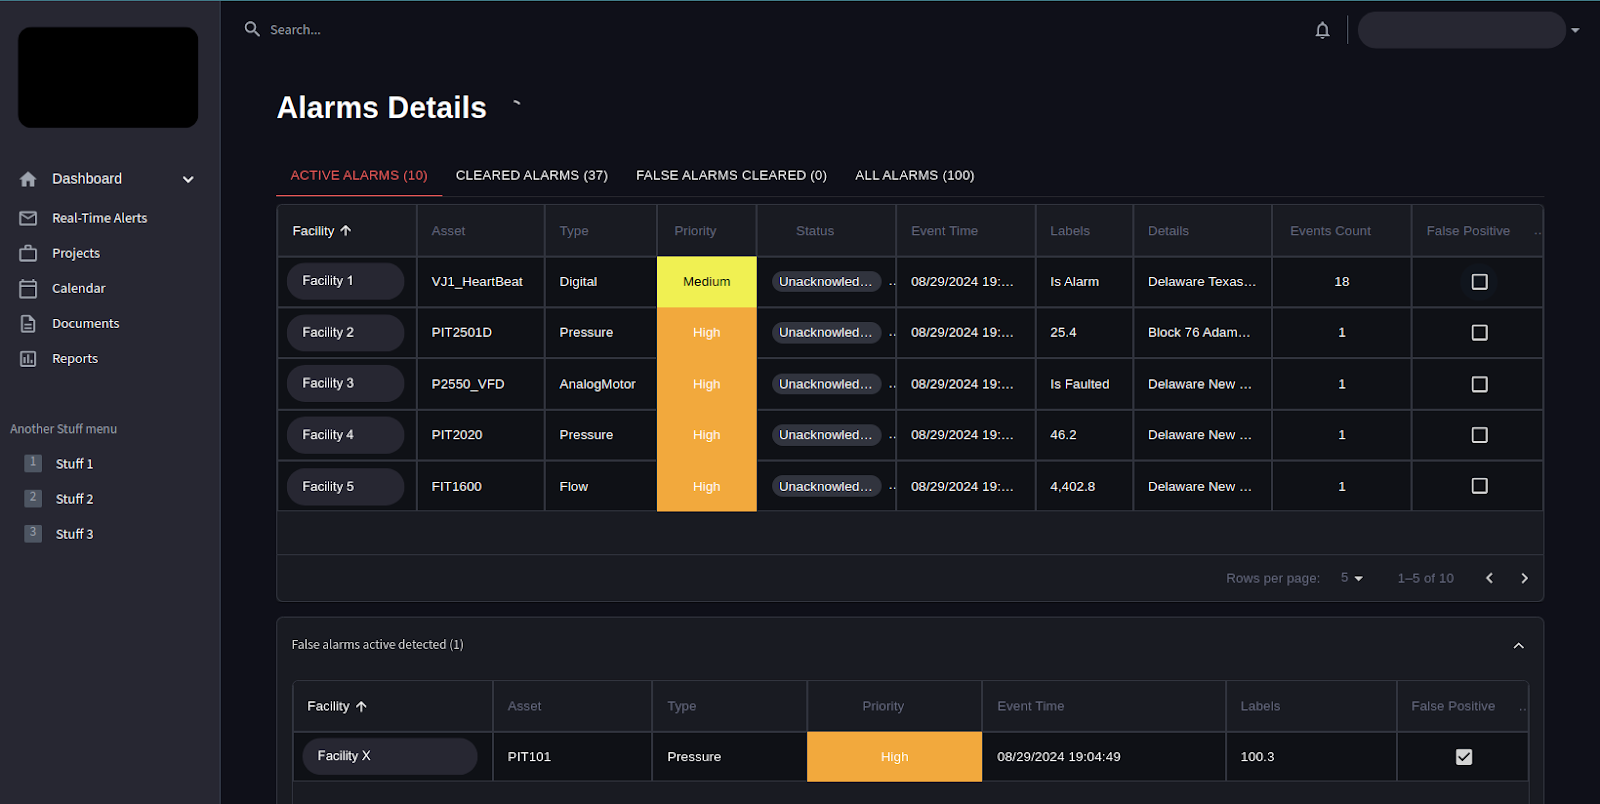Click the Facility 1 chip
This screenshot has width=1600, height=804.
pos(346,281)
